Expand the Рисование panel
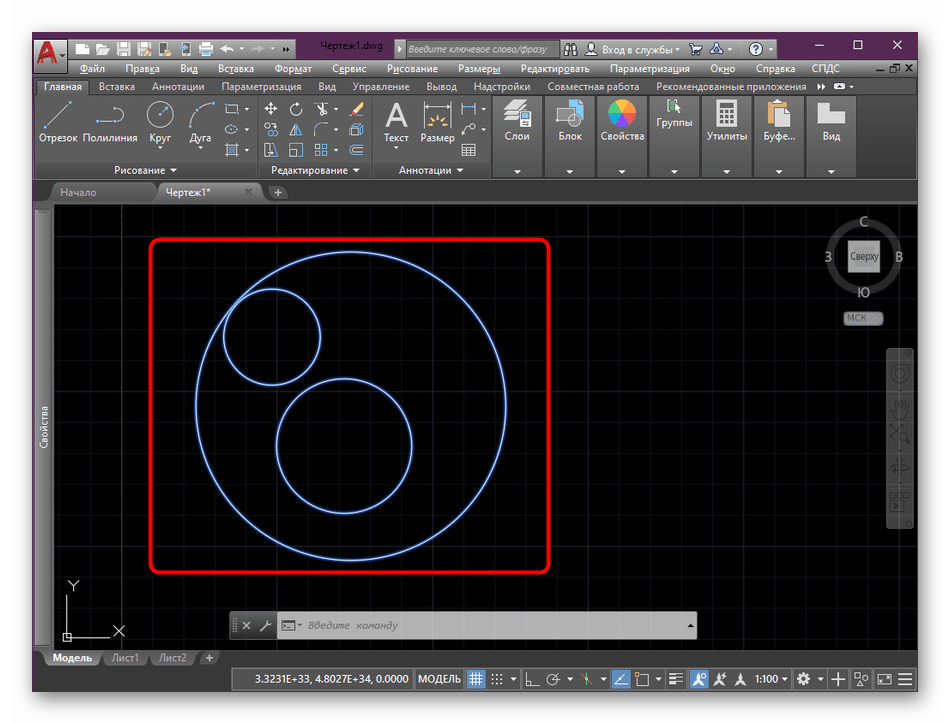This screenshot has width=950, height=724. coord(145,170)
